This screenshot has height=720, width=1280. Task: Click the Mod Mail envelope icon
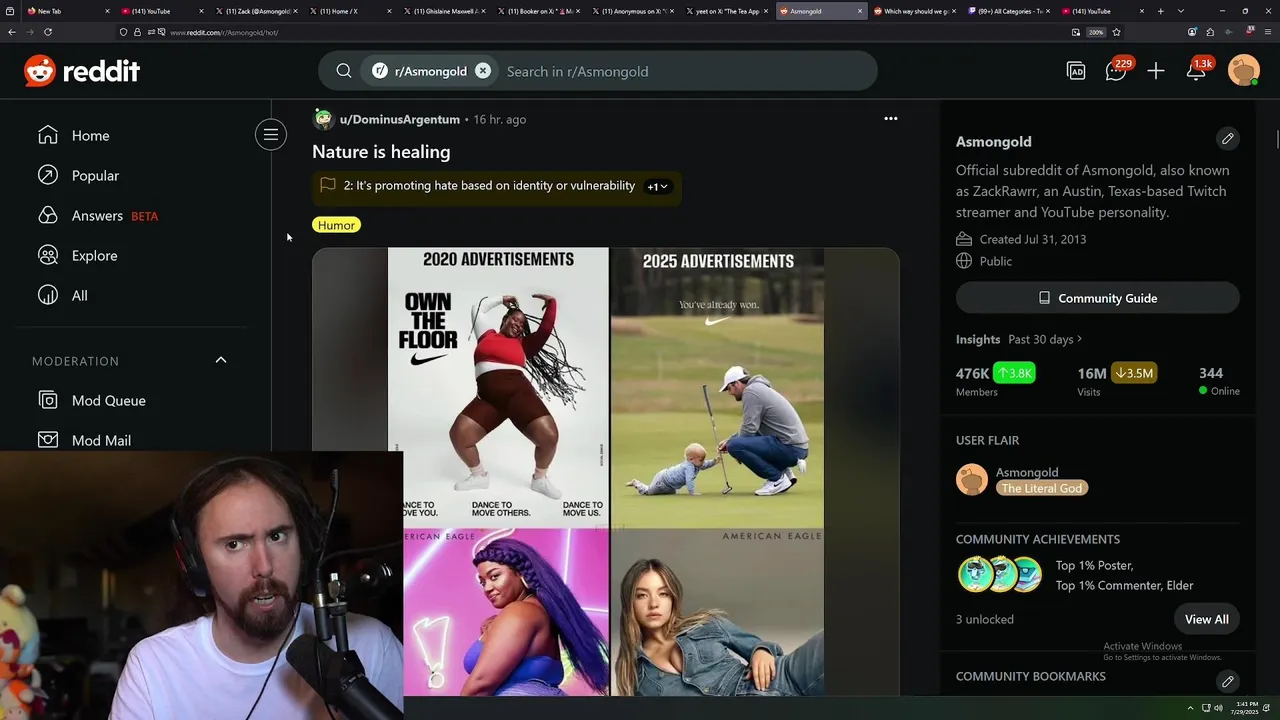pyautogui.click(x=48, y=440)
